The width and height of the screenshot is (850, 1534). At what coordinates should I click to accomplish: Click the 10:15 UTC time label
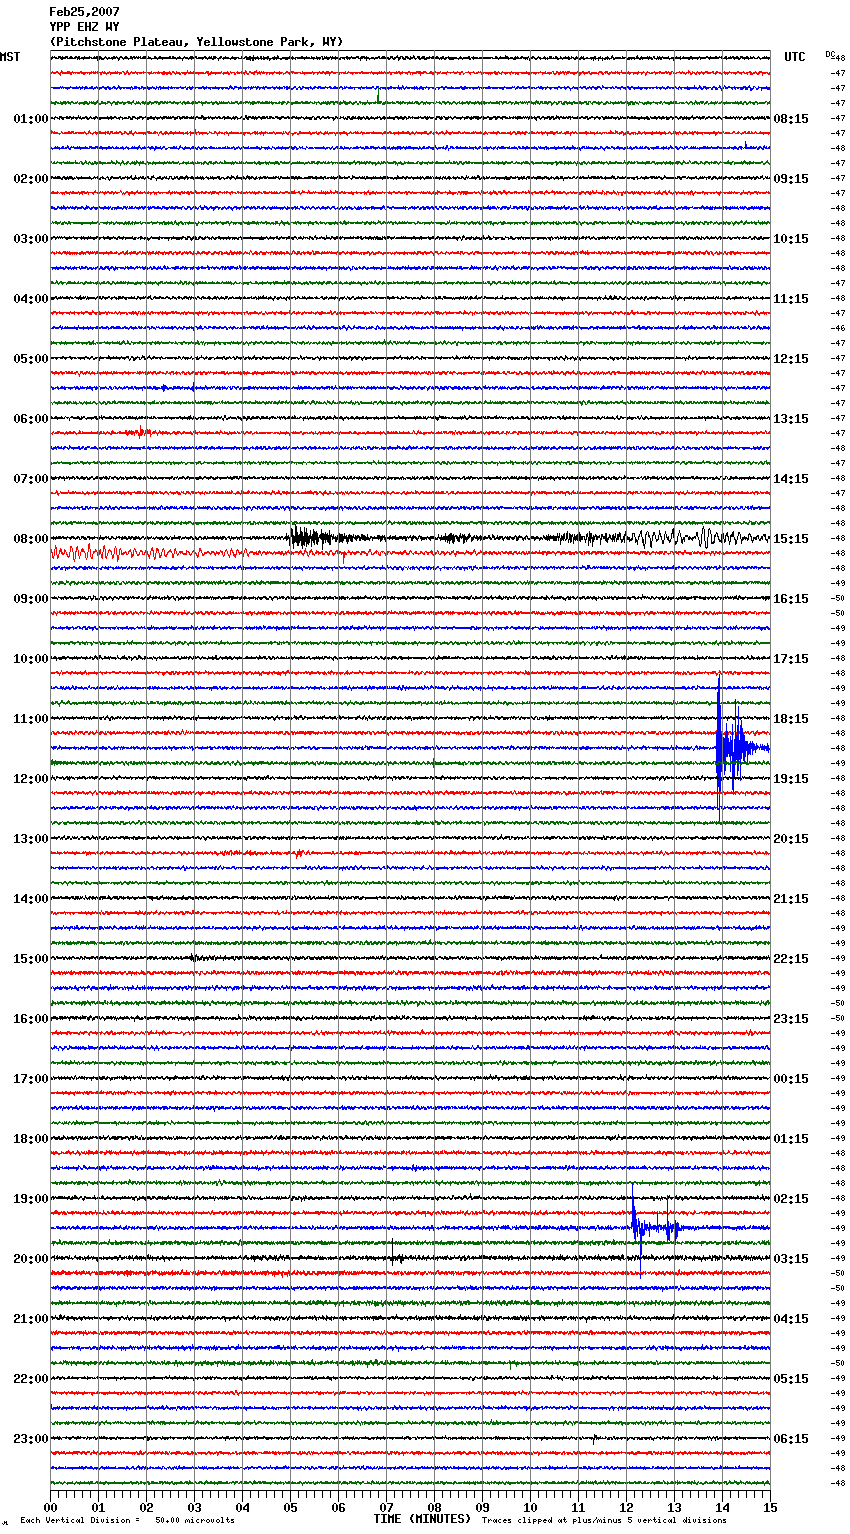pos(791,239)
